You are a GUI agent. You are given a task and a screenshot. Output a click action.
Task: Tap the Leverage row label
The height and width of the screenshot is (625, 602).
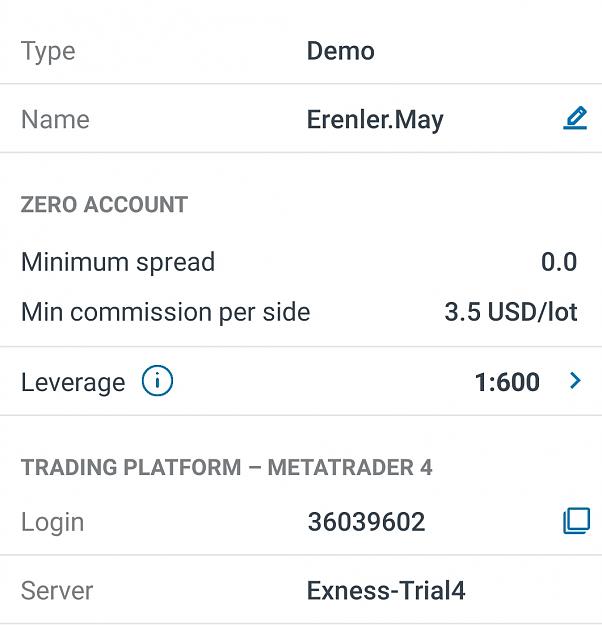73,383
